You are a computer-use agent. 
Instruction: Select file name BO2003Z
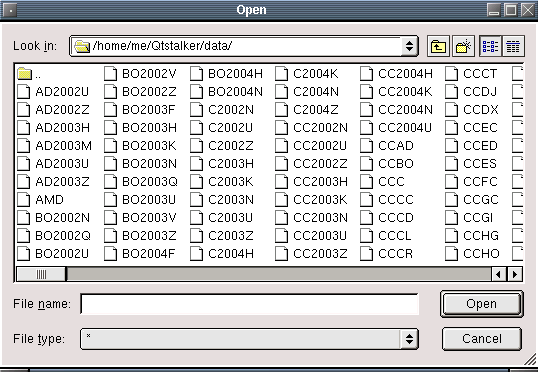coord(149,236)
